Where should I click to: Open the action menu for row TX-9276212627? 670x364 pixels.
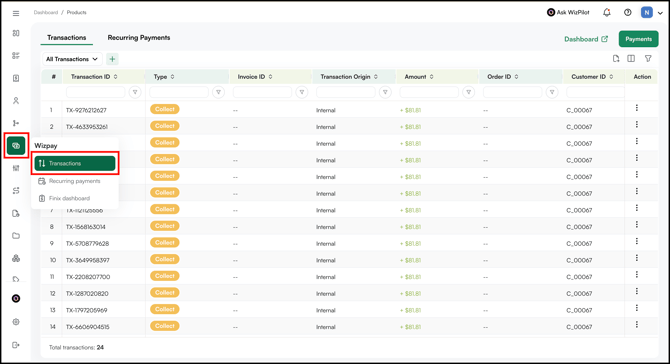tap(637, 108)
